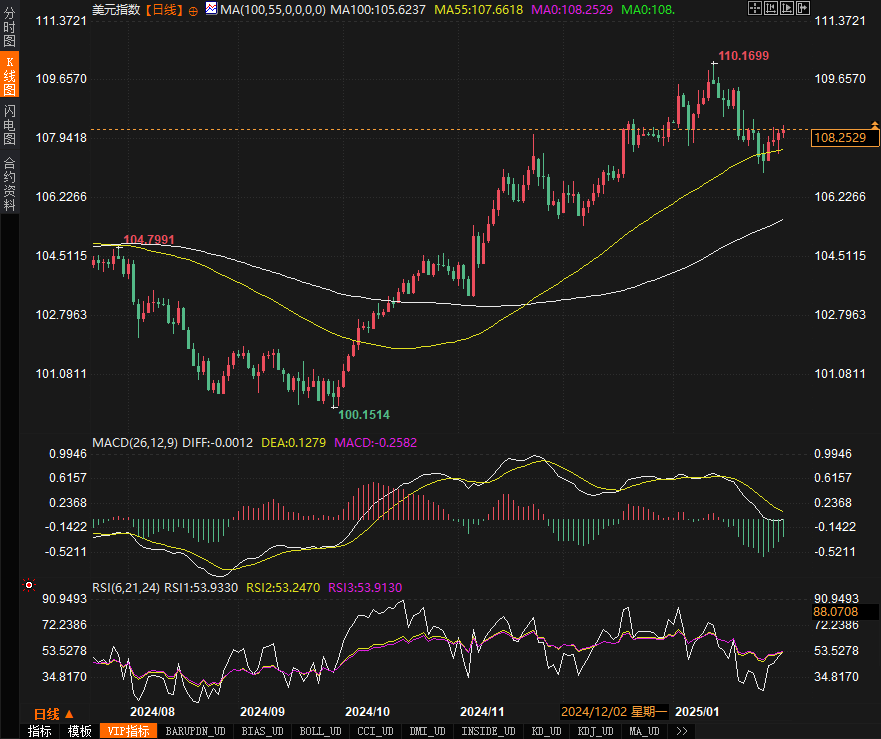The height and width of the screenshot is (739, 881).
Task: Select the K线图 candlestick tab
Action: 9,76
